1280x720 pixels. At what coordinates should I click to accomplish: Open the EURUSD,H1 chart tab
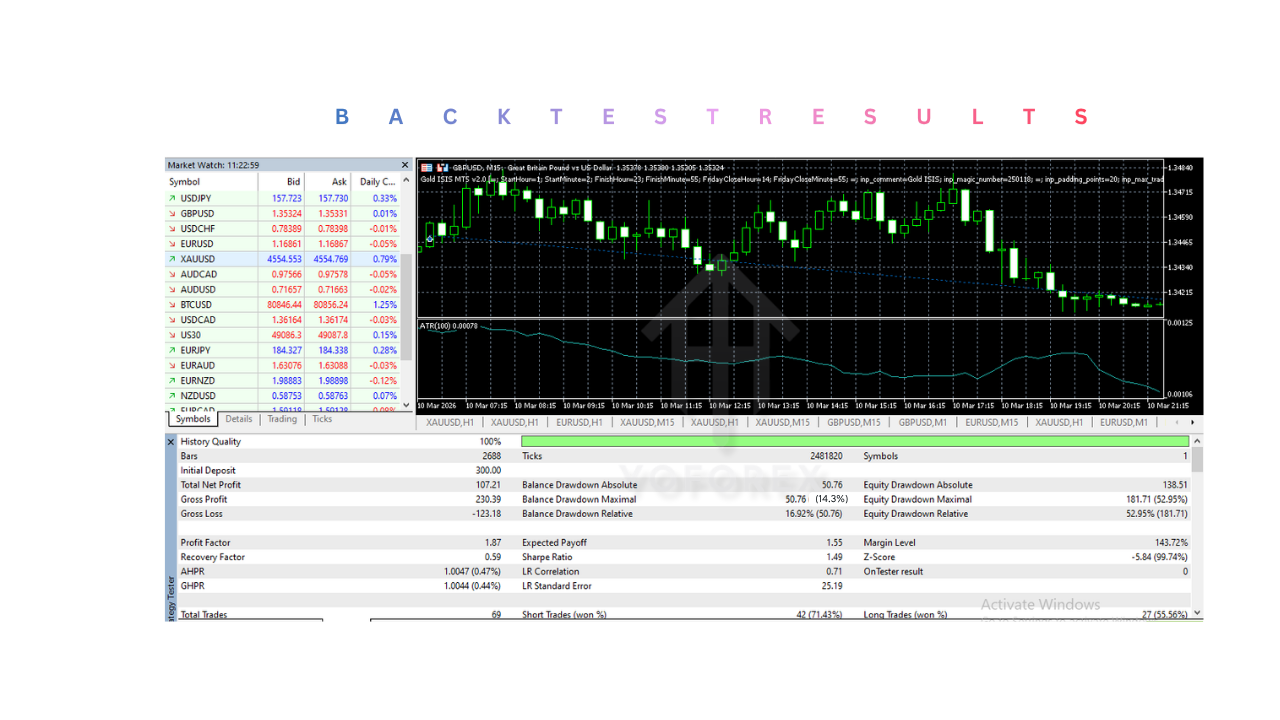[x=578, y=423]
